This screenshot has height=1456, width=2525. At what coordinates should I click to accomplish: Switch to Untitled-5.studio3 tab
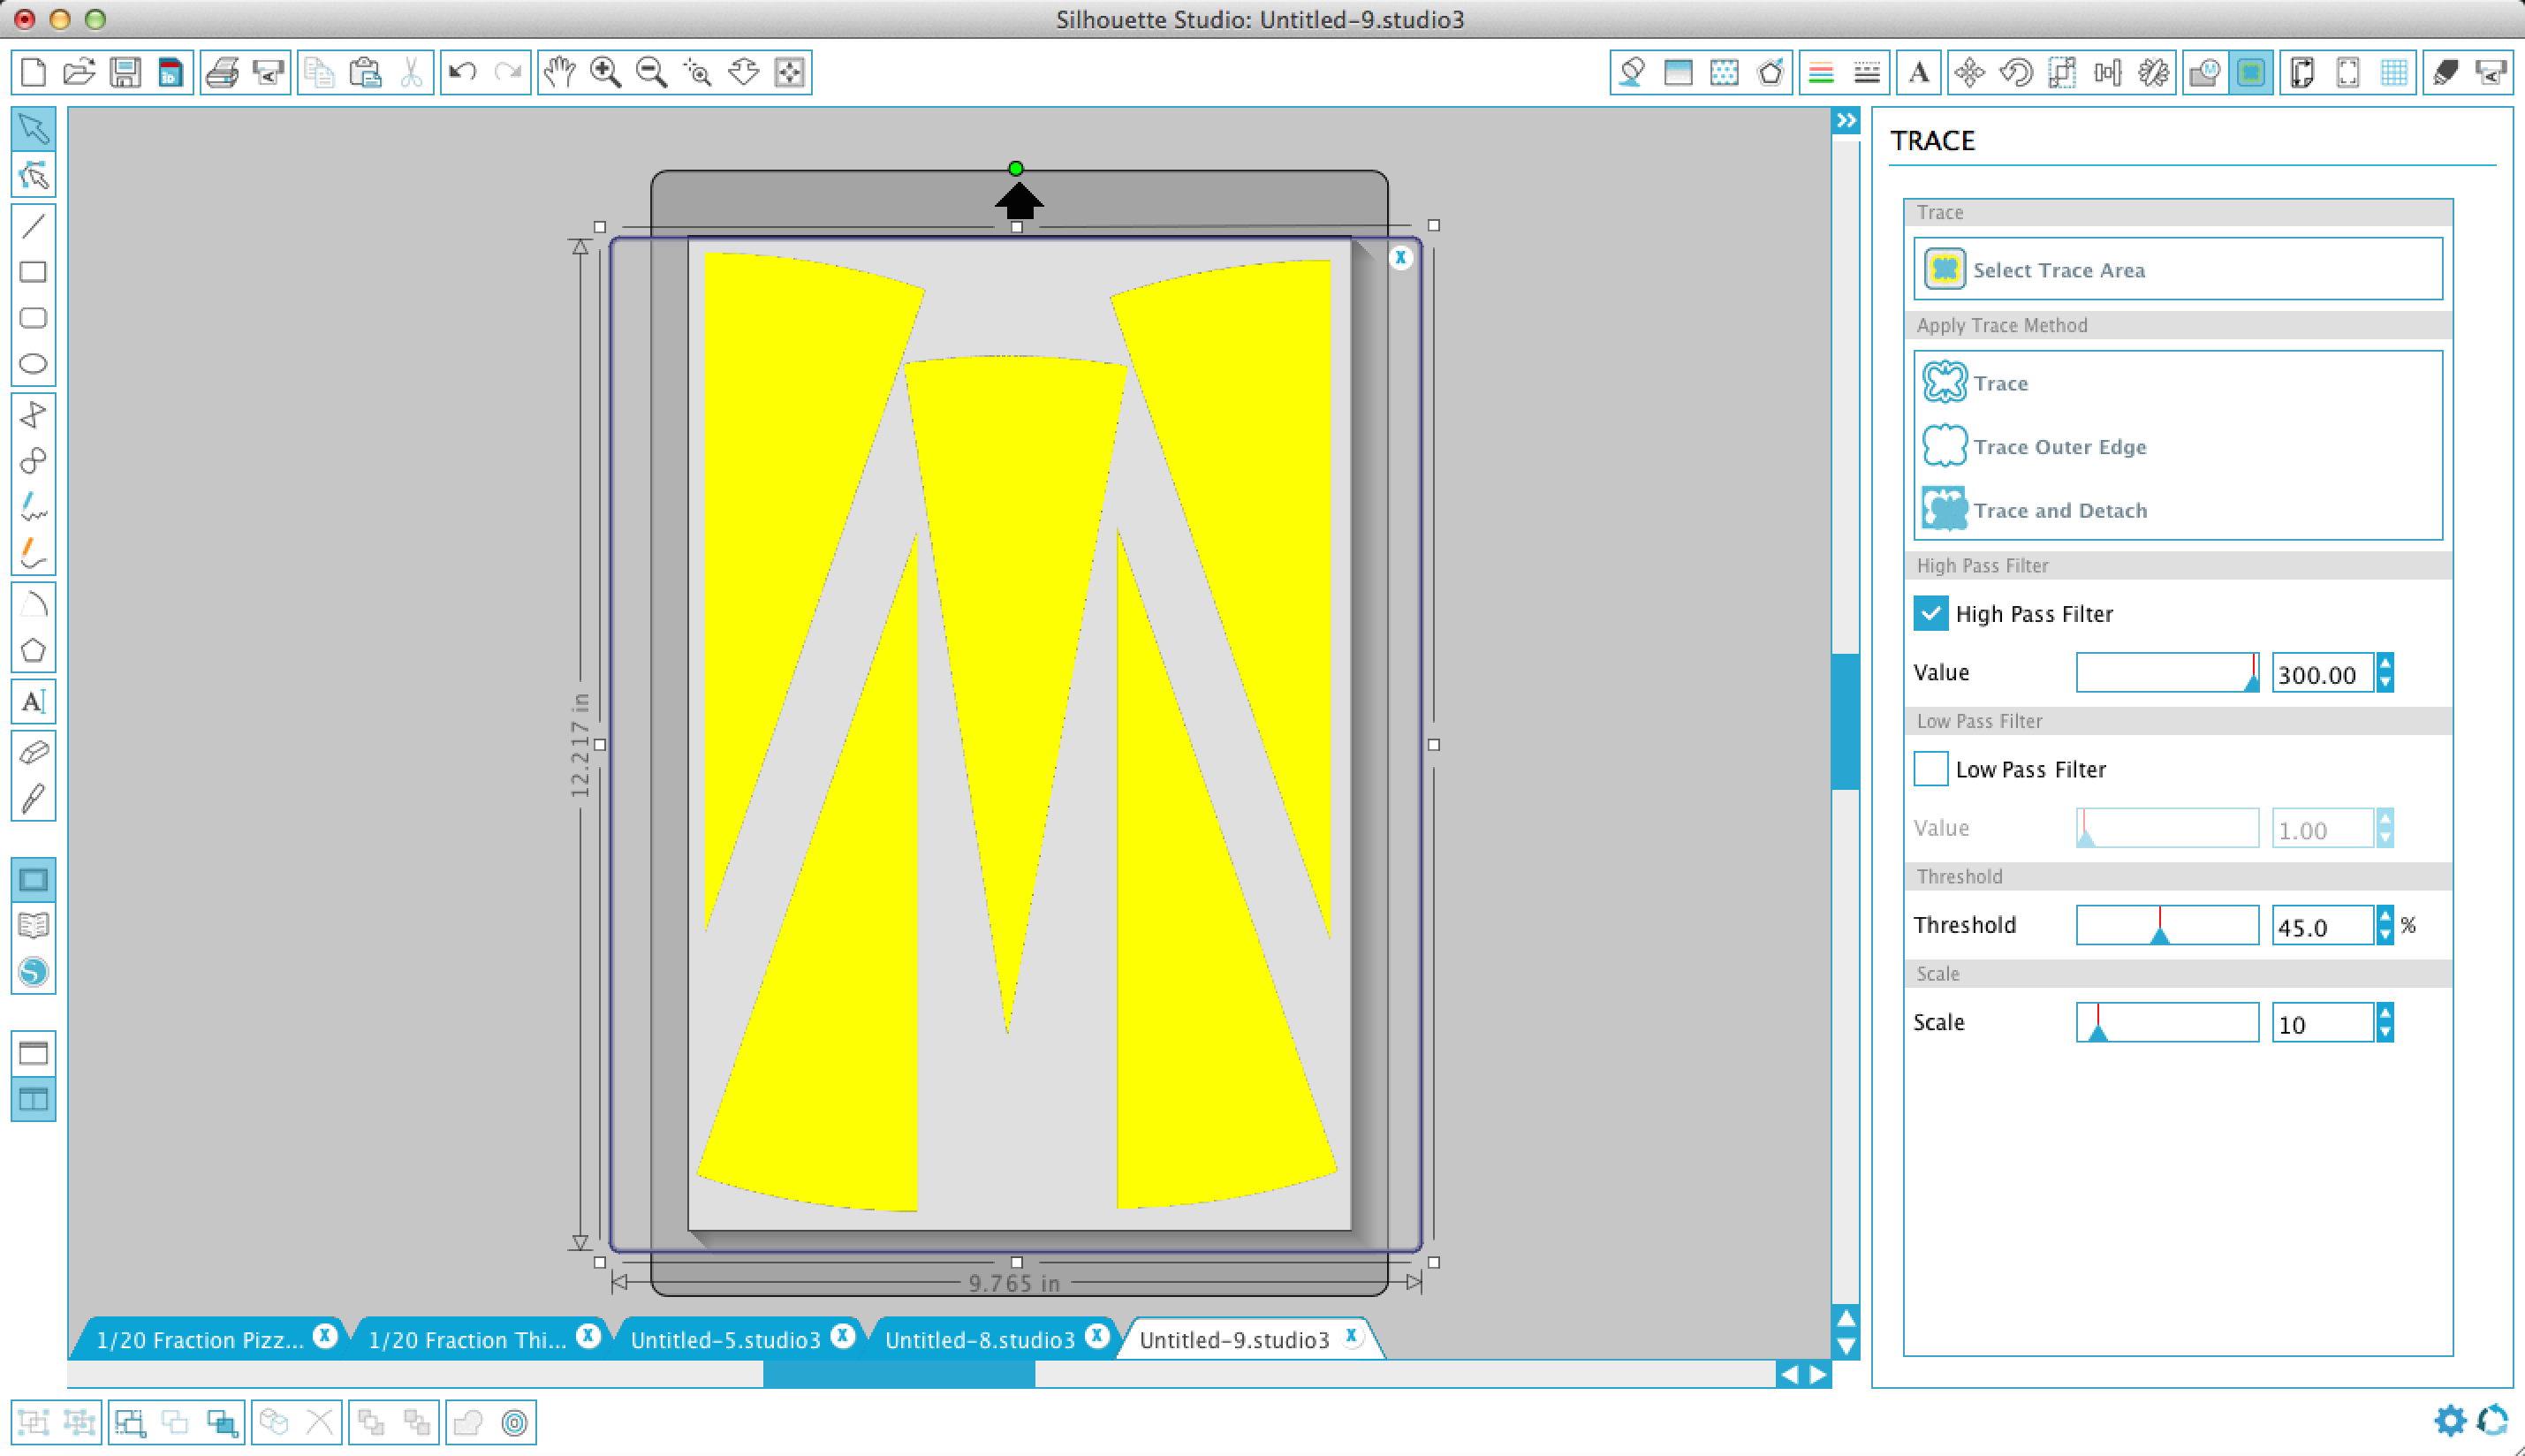pyautogui.click(x=725, y=1339)
